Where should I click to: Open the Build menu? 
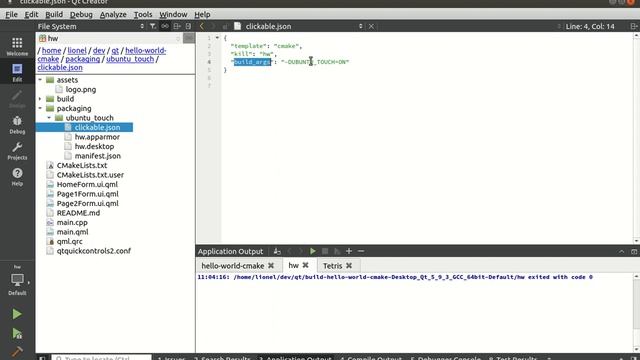[54, 14]
